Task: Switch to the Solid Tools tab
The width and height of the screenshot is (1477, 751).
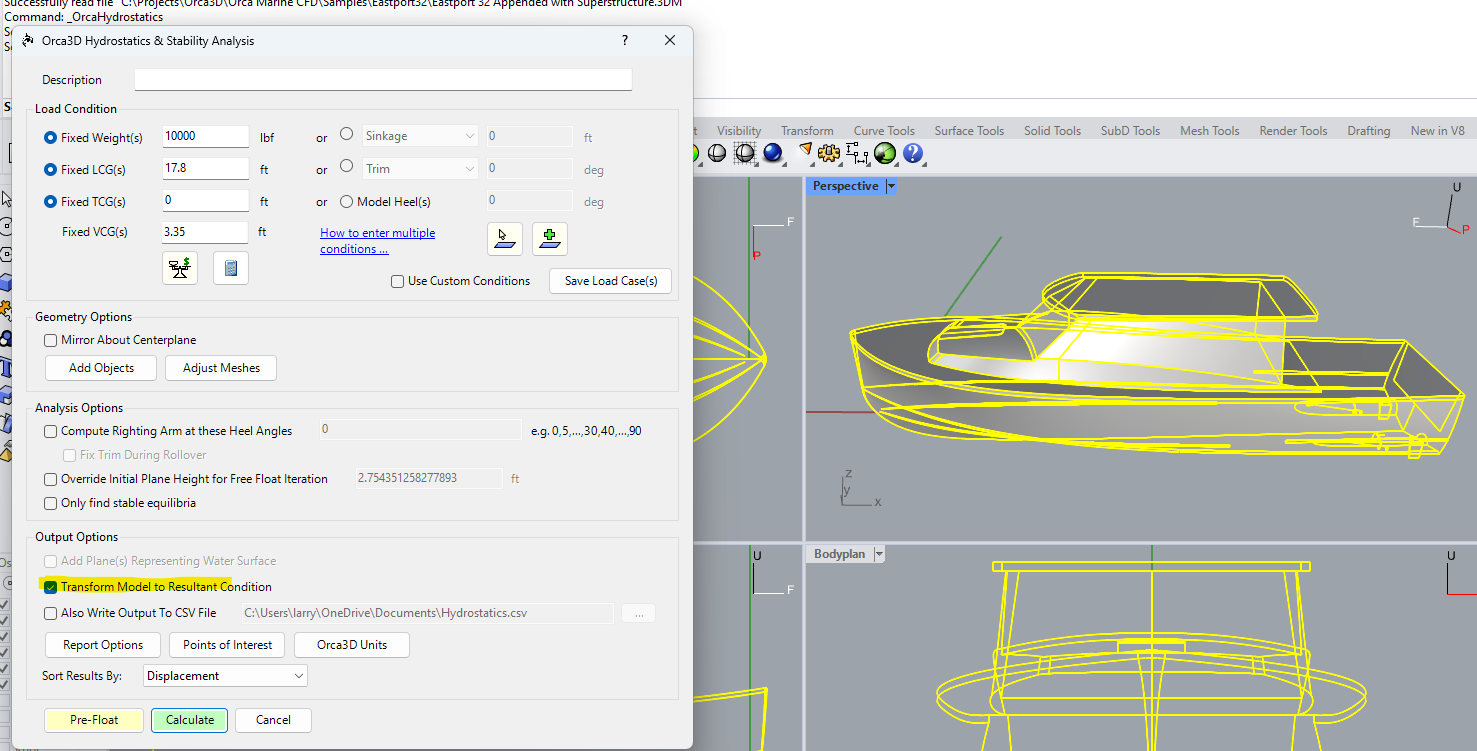Action: (x=1052, y=131)
